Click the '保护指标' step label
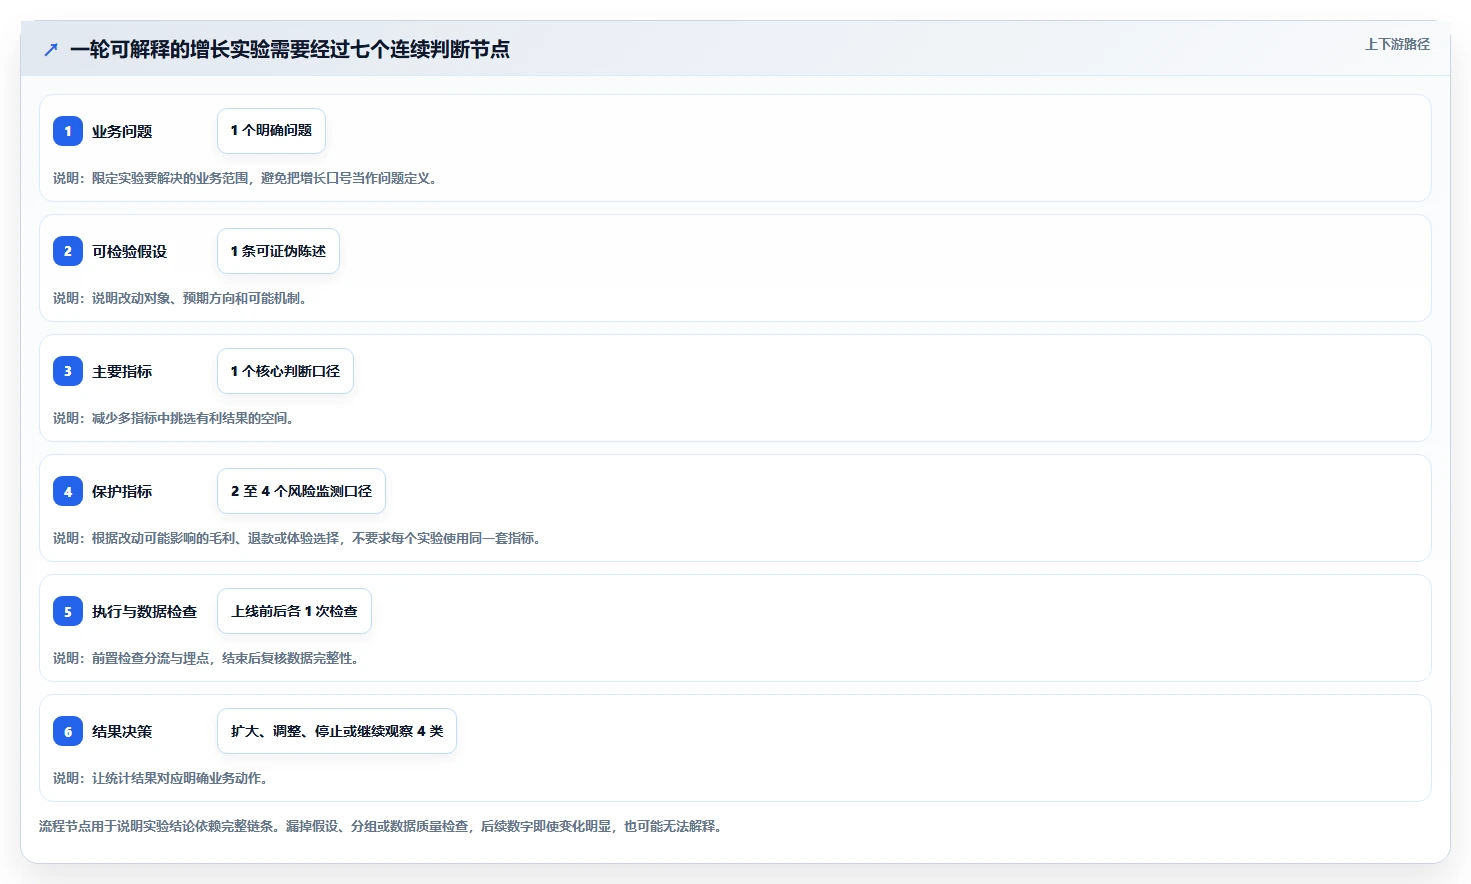 122,491
